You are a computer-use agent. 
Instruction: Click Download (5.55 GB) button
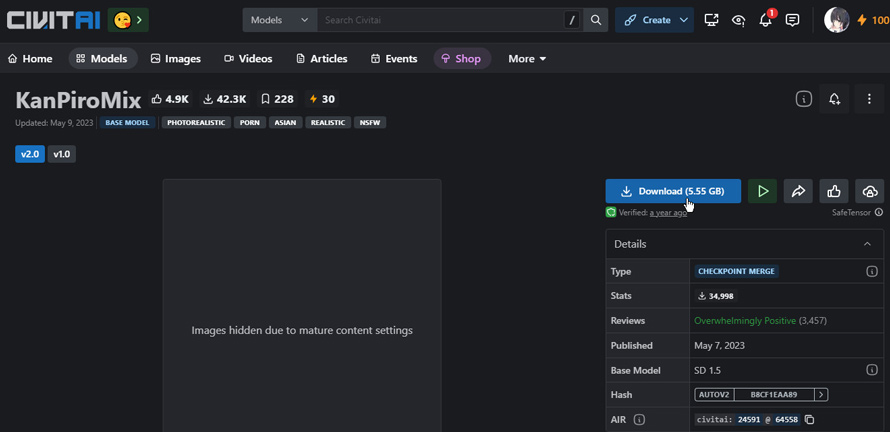(x=673, y=191)
